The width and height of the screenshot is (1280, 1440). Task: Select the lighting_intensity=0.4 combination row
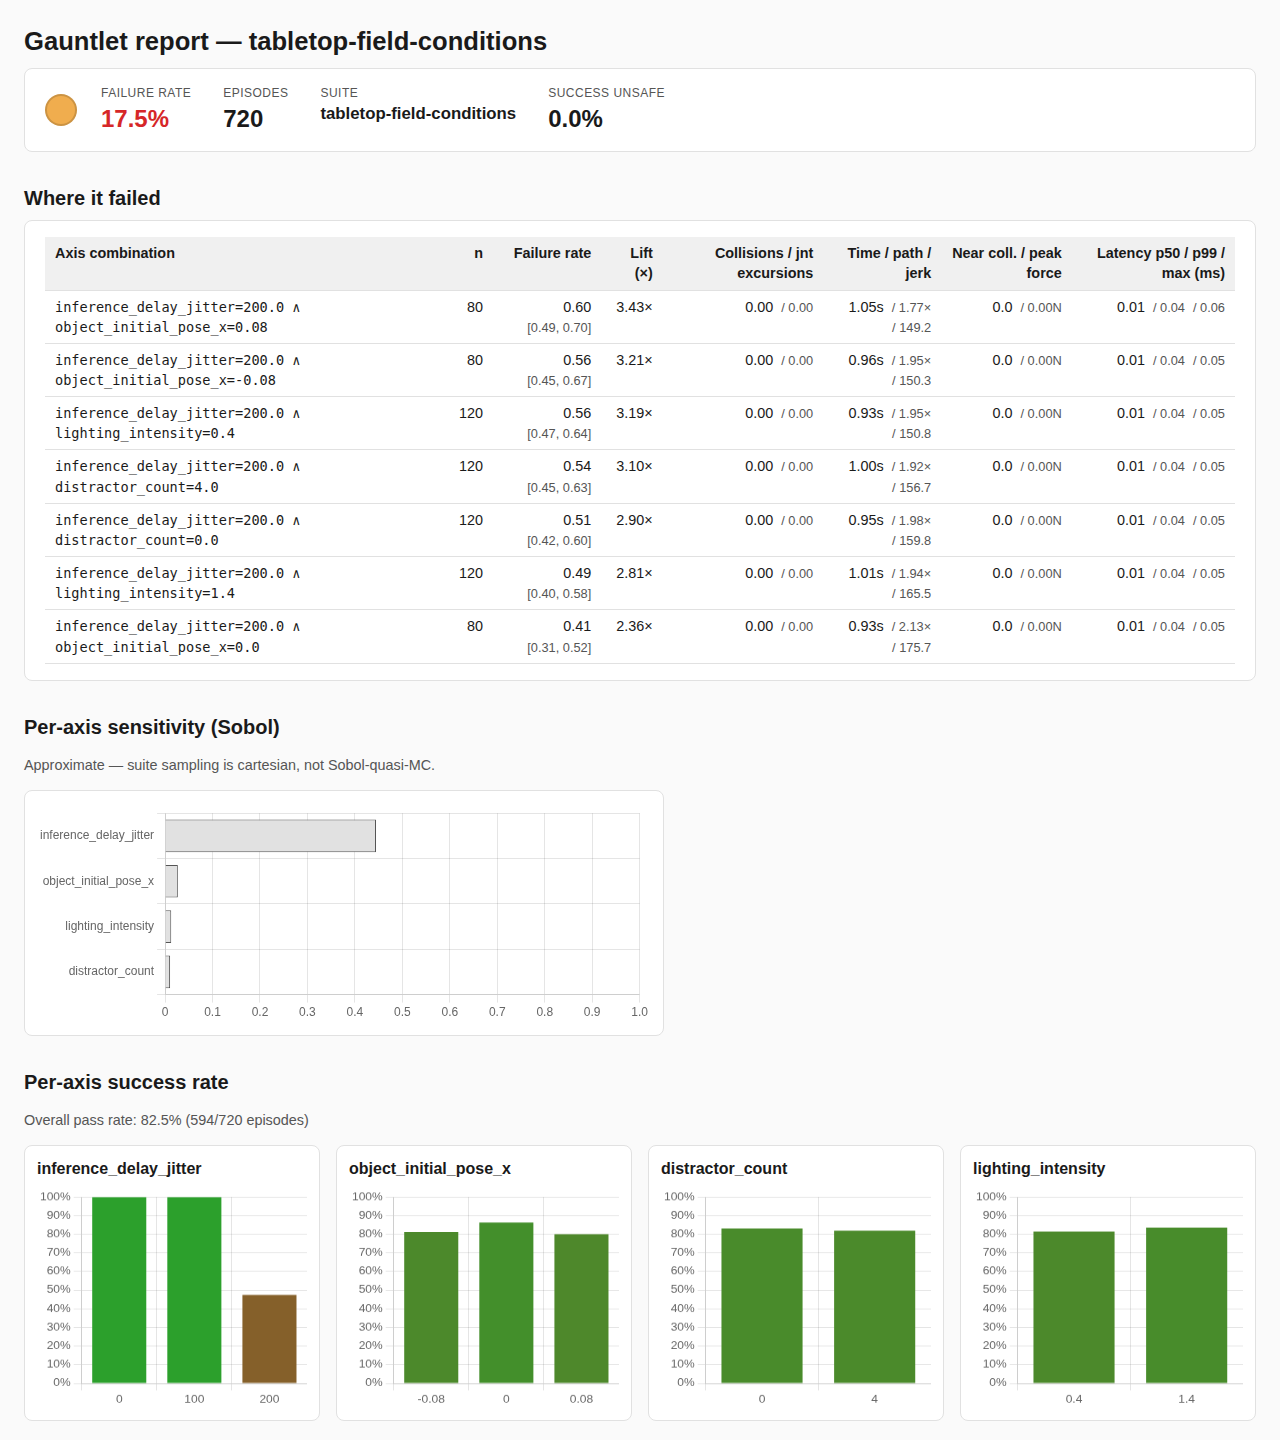coord(640,423)
